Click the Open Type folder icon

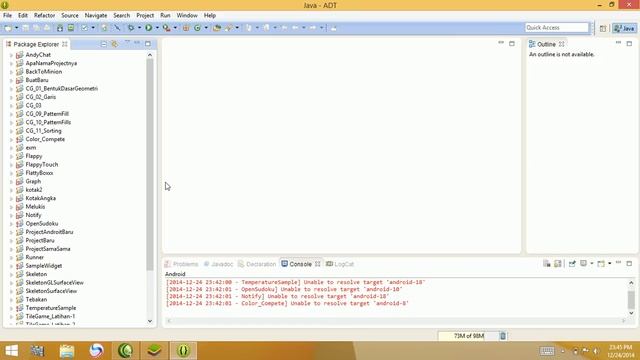pyautogui.click(x=217, y=28)
